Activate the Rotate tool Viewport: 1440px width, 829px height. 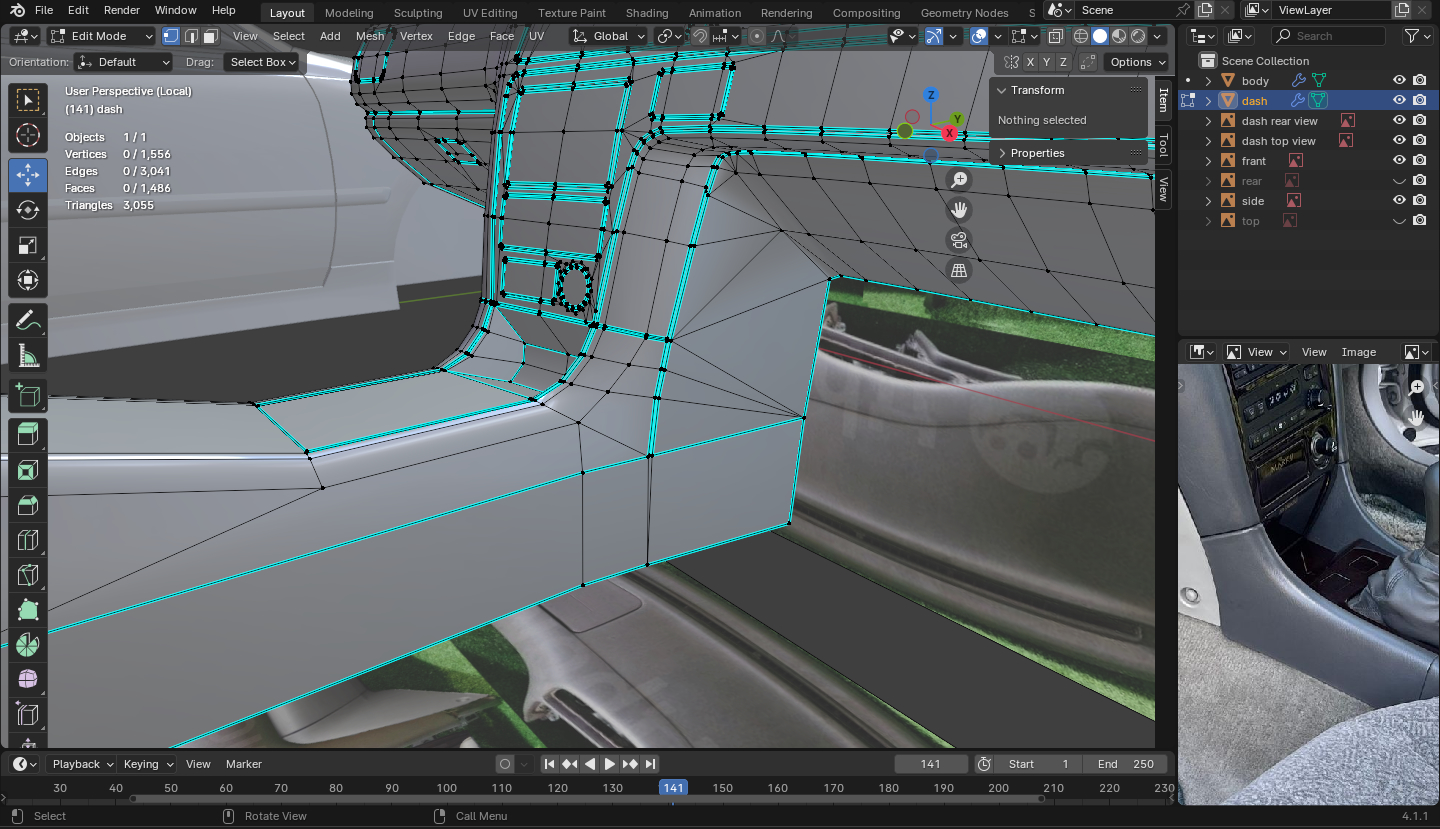point(28,210)
